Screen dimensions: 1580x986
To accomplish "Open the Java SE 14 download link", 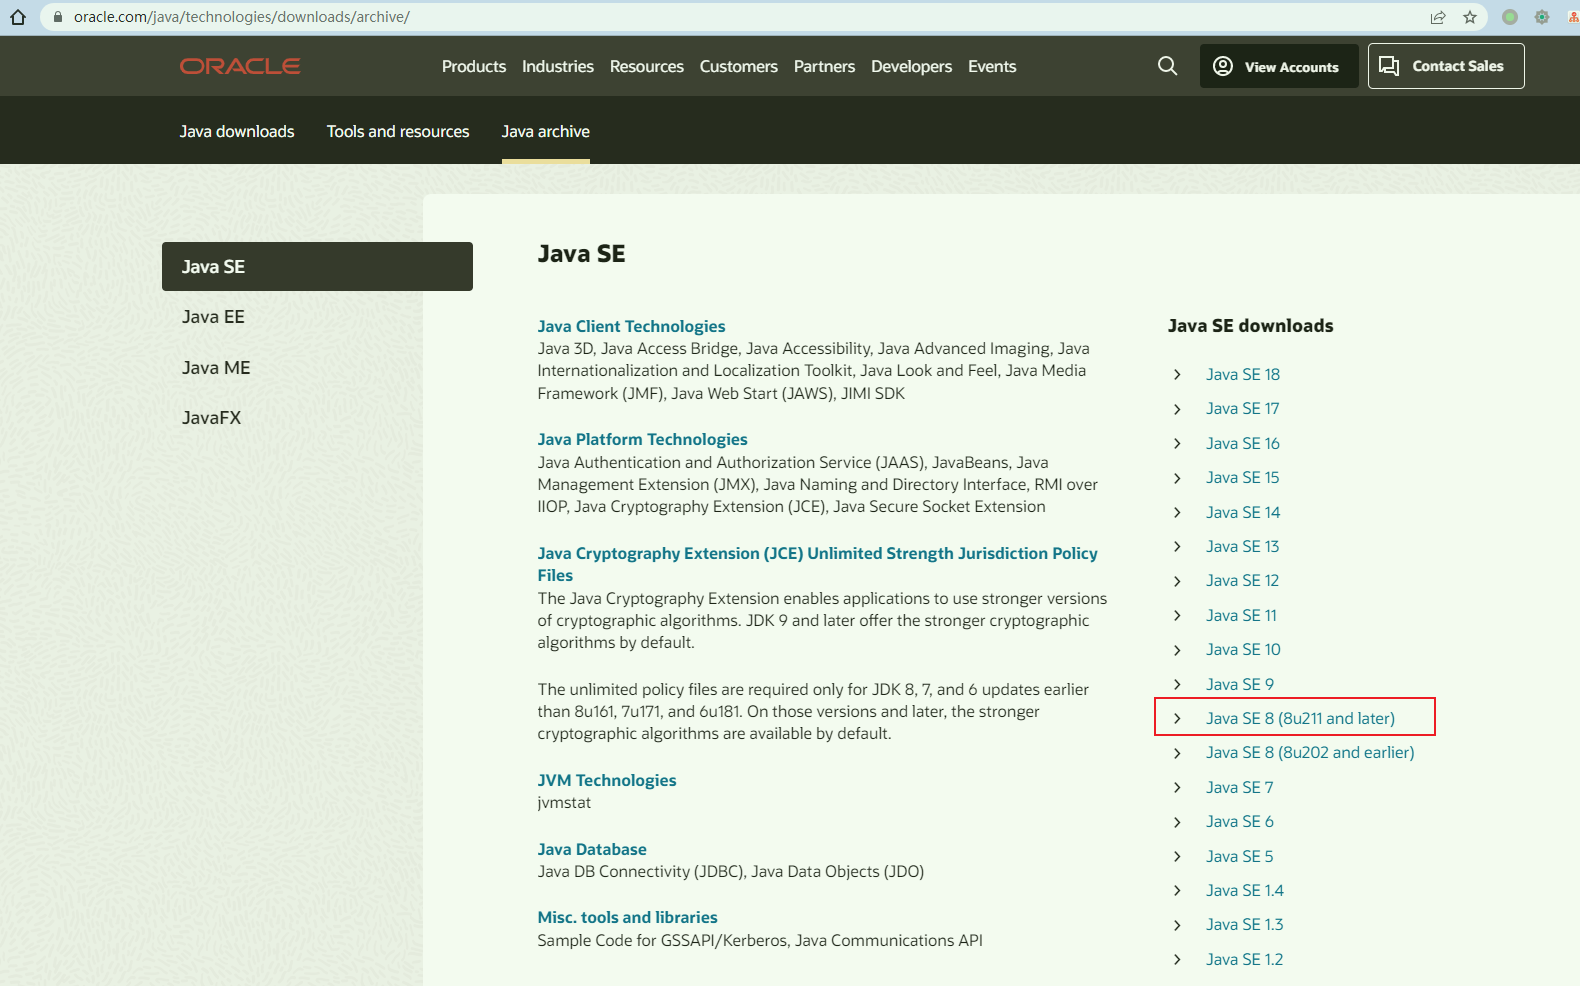I will [x=1243, y=512].
